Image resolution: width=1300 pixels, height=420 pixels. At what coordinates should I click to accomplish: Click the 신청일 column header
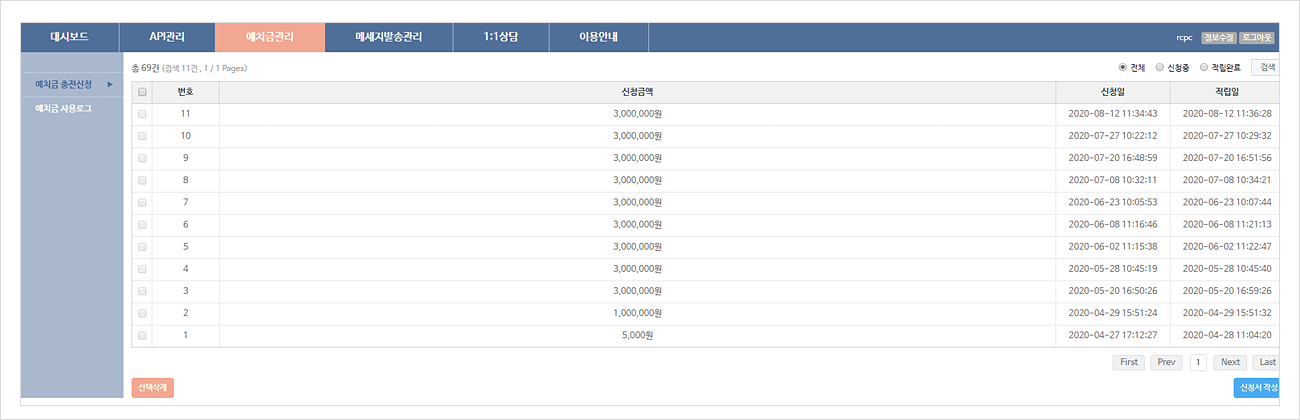click(x=1112, y=92)
